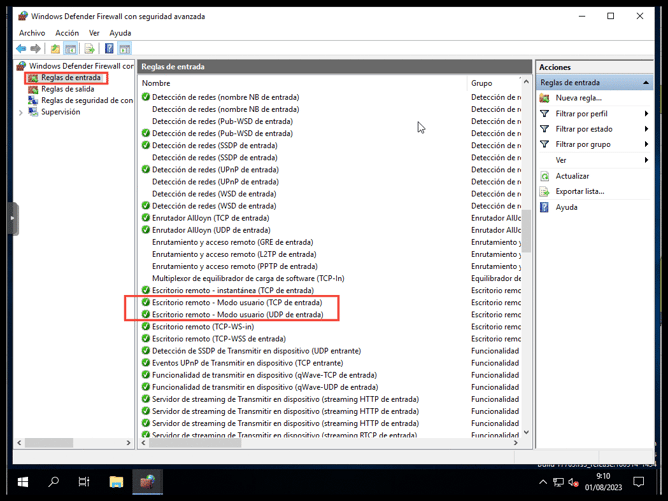The image size is (668, 501).
Task: Select Enrutamiento y acceso remoto (L2TP de entrada)
Action: pos(234,254)
